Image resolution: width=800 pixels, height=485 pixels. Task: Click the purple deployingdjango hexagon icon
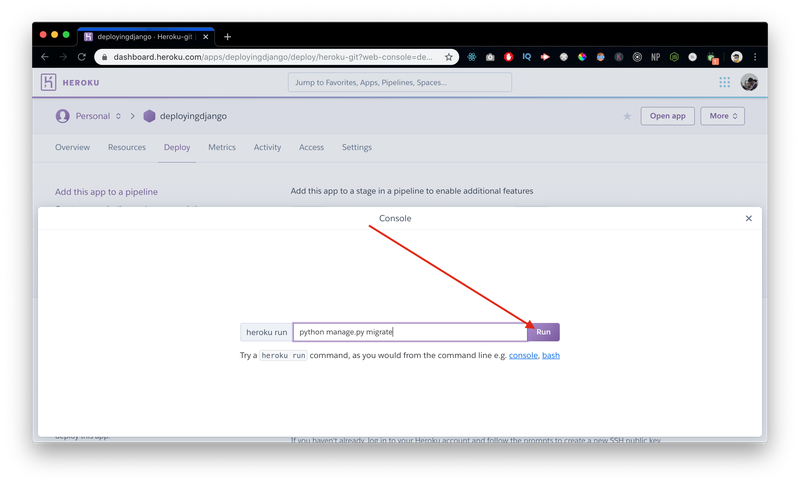149,116
